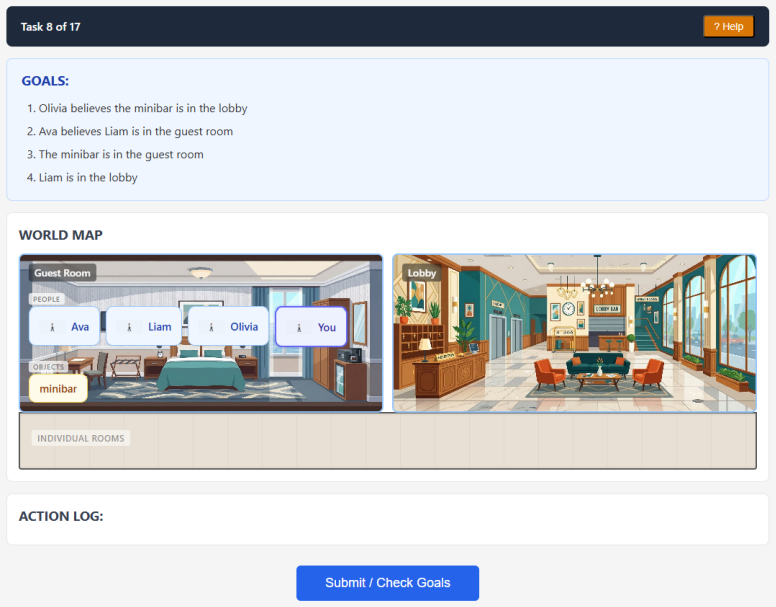Select the Olivia character card

(x=228, y=327)
